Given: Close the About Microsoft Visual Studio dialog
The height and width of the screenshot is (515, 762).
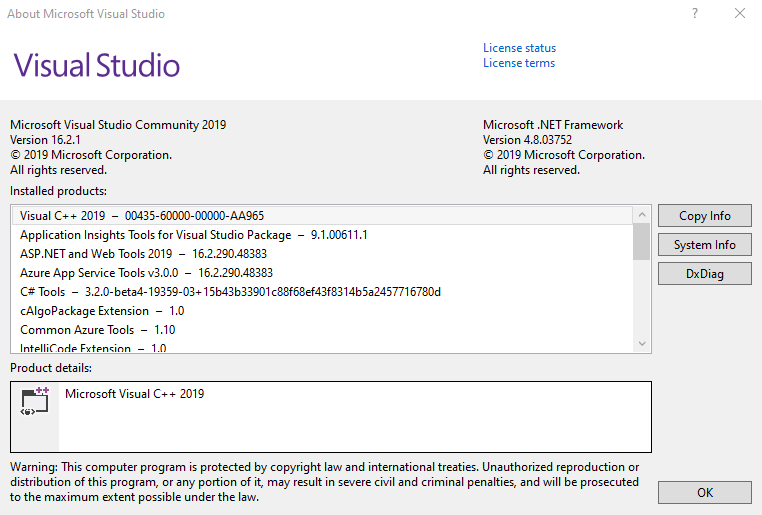Looking at the screenshot, I should pos(739,14).
